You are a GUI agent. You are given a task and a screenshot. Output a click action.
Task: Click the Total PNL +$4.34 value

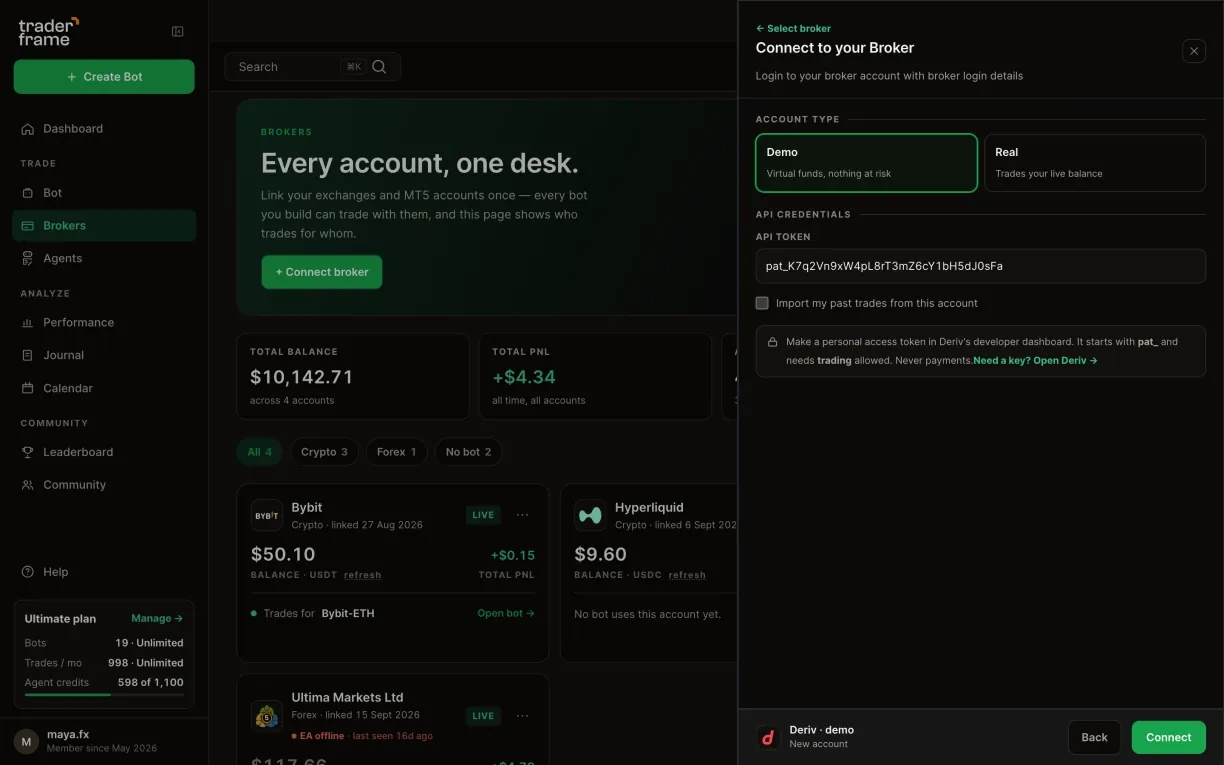[524, 378]
